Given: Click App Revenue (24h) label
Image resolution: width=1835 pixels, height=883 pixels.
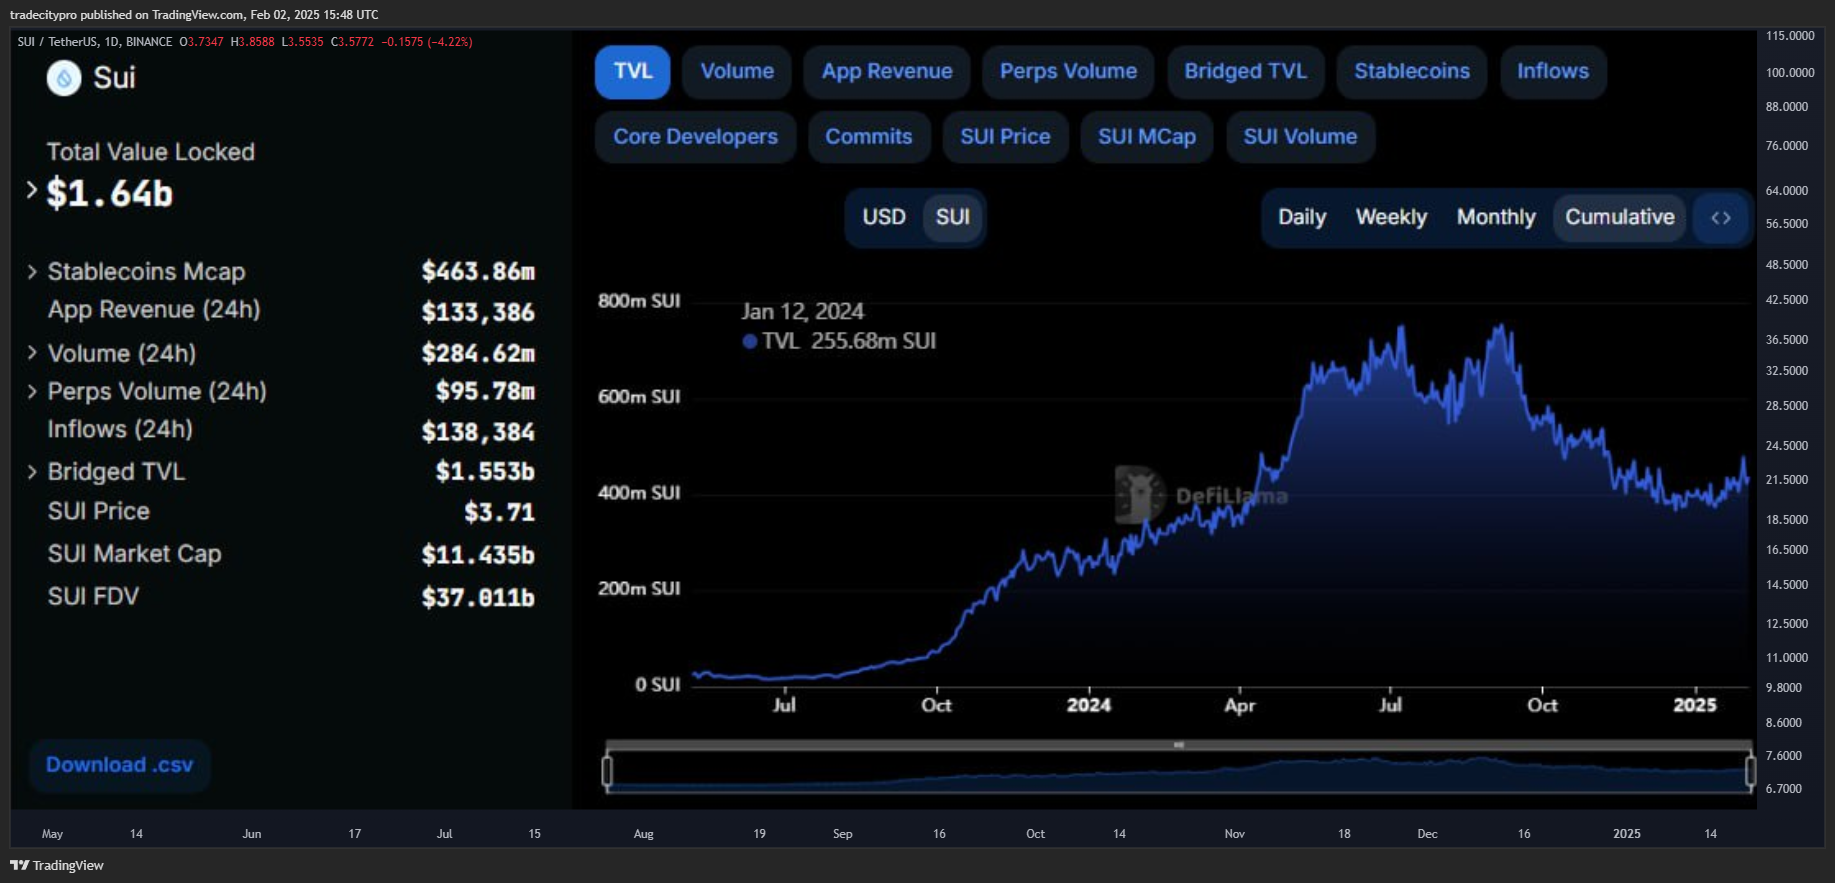Looking at the screenshot, I should 154,310.
